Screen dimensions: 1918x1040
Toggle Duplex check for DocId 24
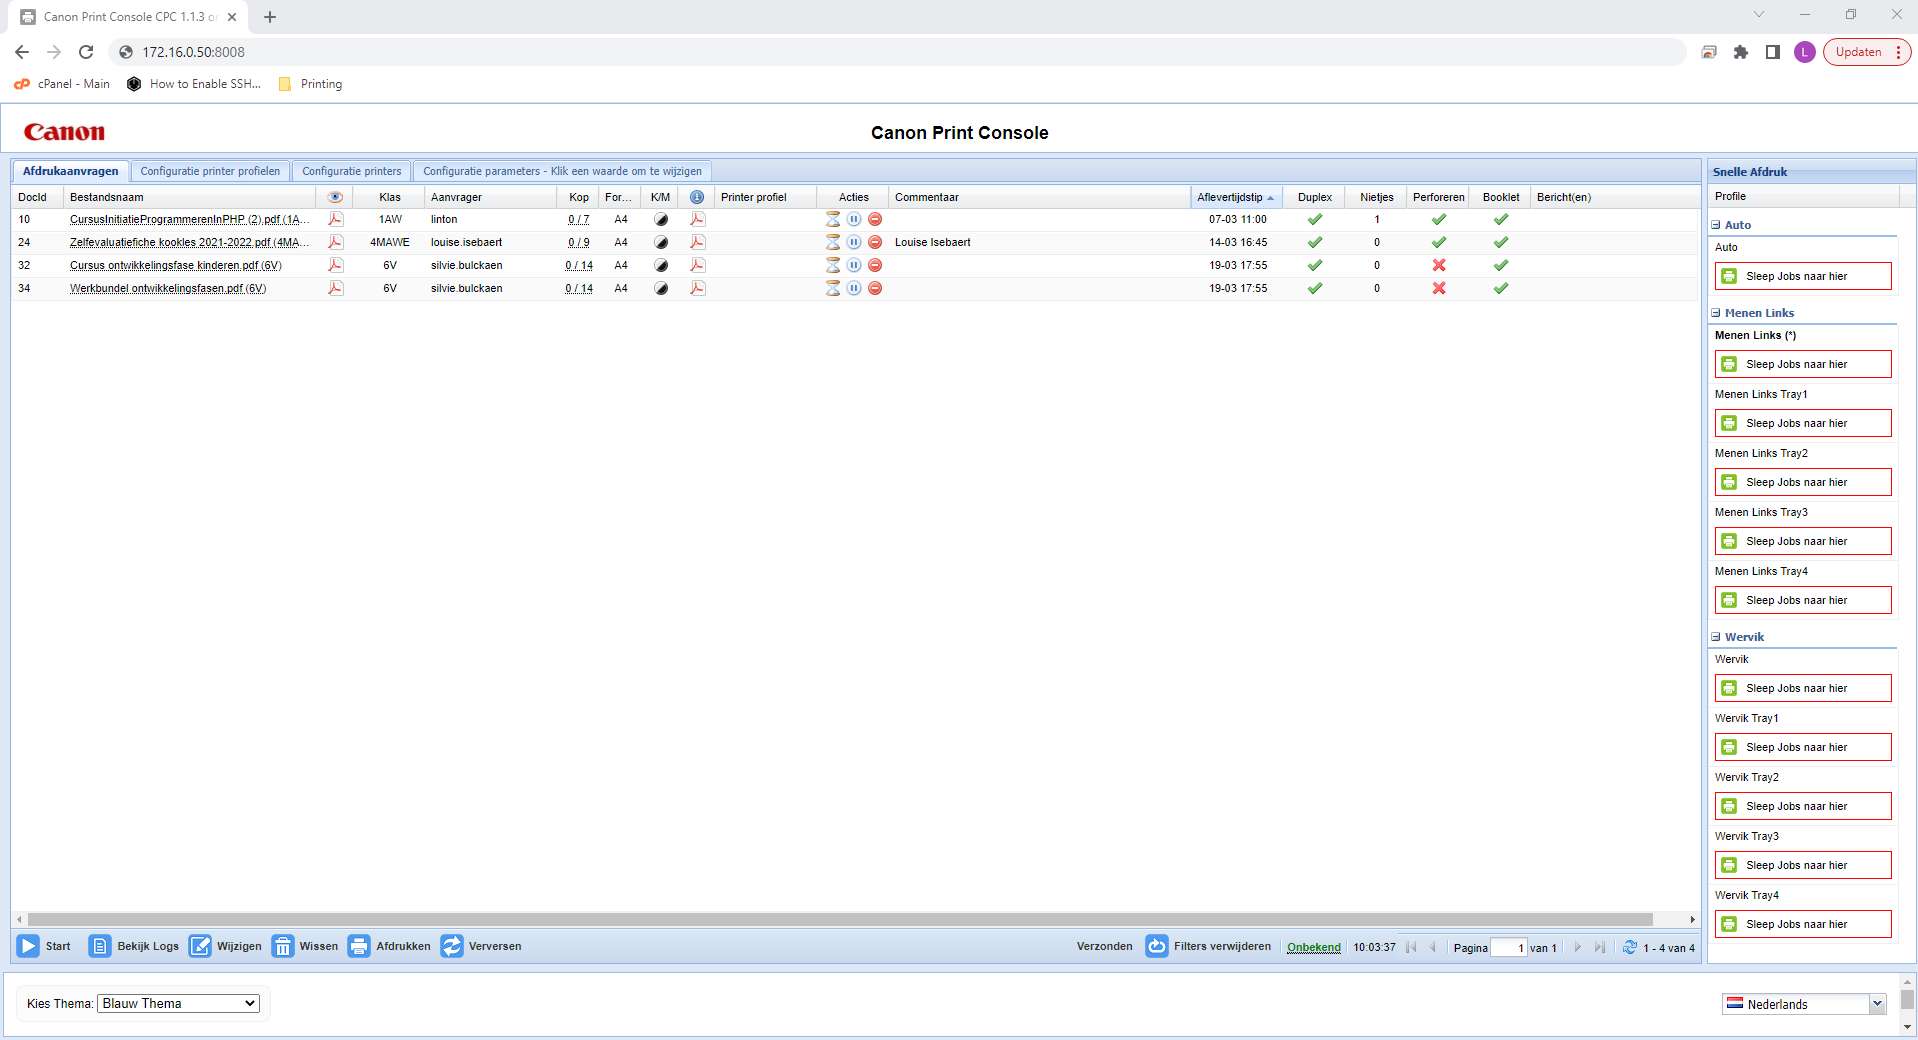[x=1315, y=242]
